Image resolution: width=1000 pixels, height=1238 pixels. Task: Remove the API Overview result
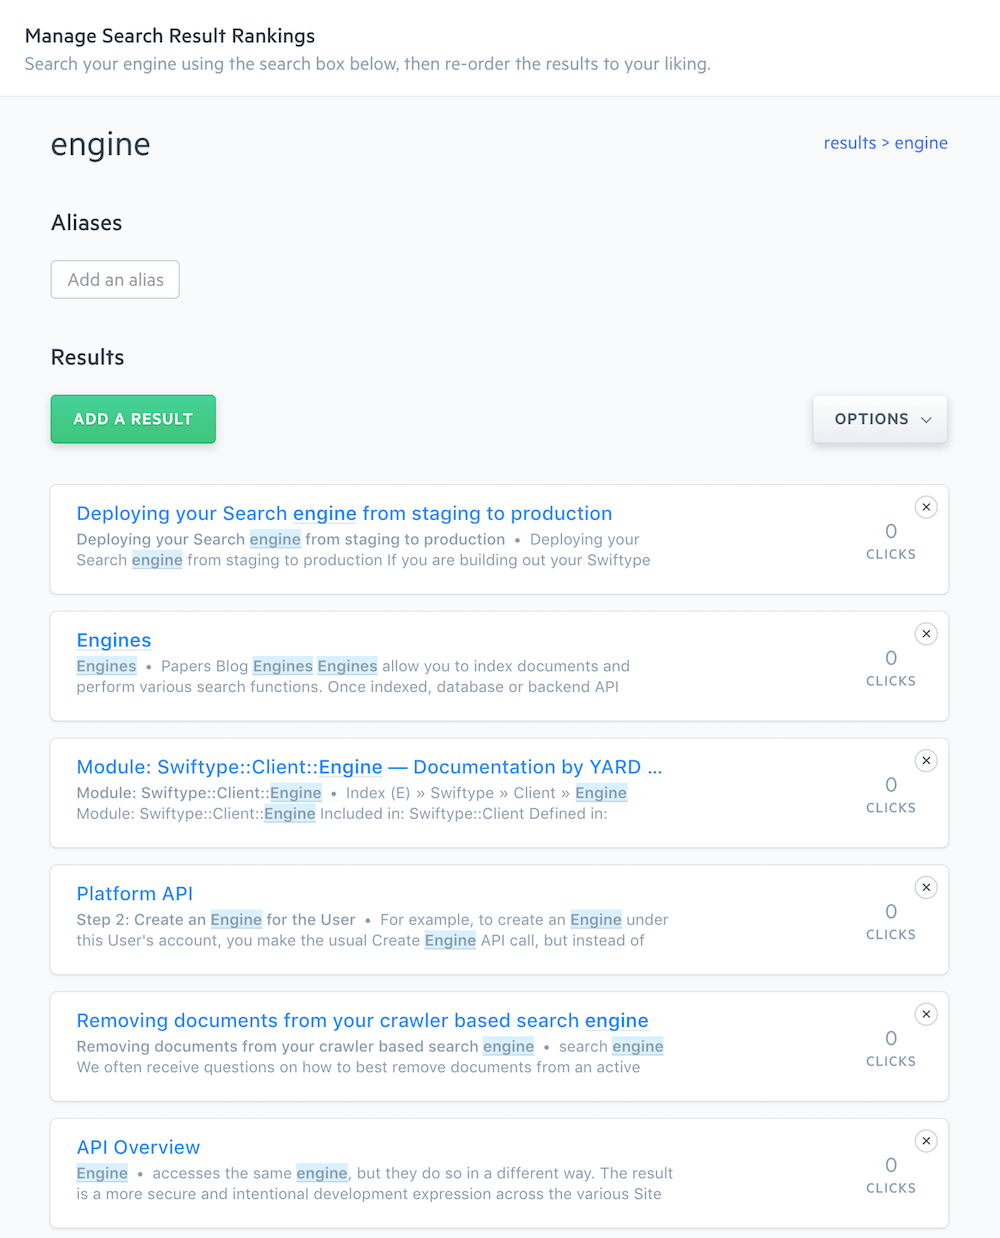[927, 1141]
